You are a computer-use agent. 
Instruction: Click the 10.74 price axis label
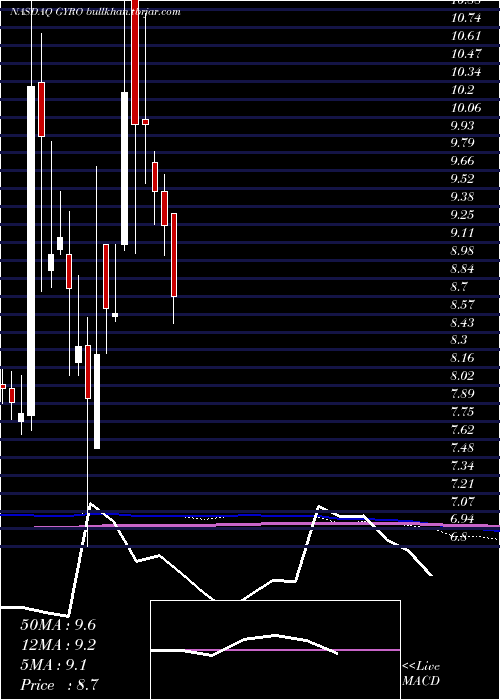pyautogui.click(x=466, y=18)
